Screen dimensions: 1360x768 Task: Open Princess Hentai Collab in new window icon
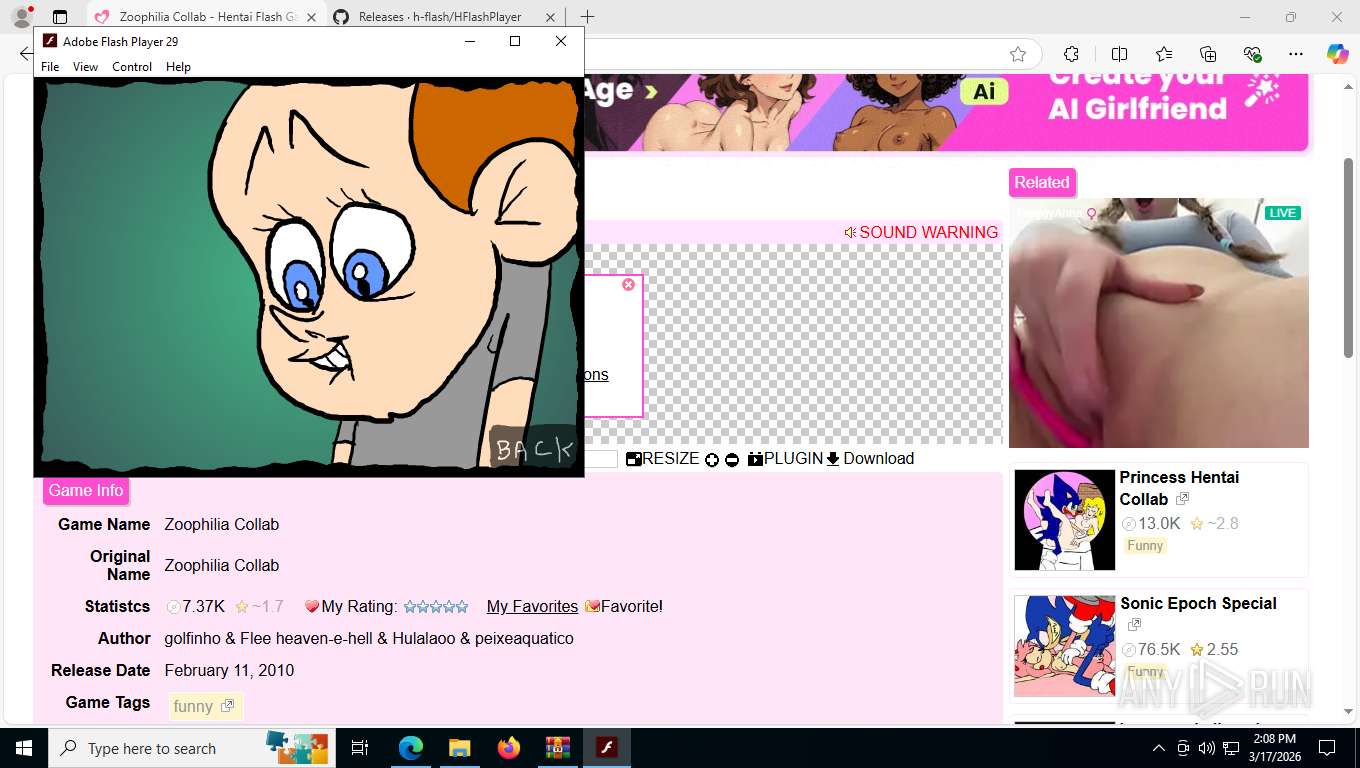pyautogui.click(x=1182, y=499)
